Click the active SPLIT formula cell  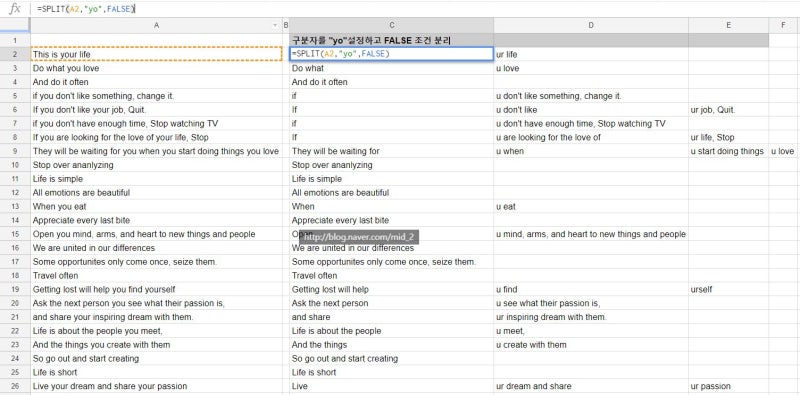(391, 54)
